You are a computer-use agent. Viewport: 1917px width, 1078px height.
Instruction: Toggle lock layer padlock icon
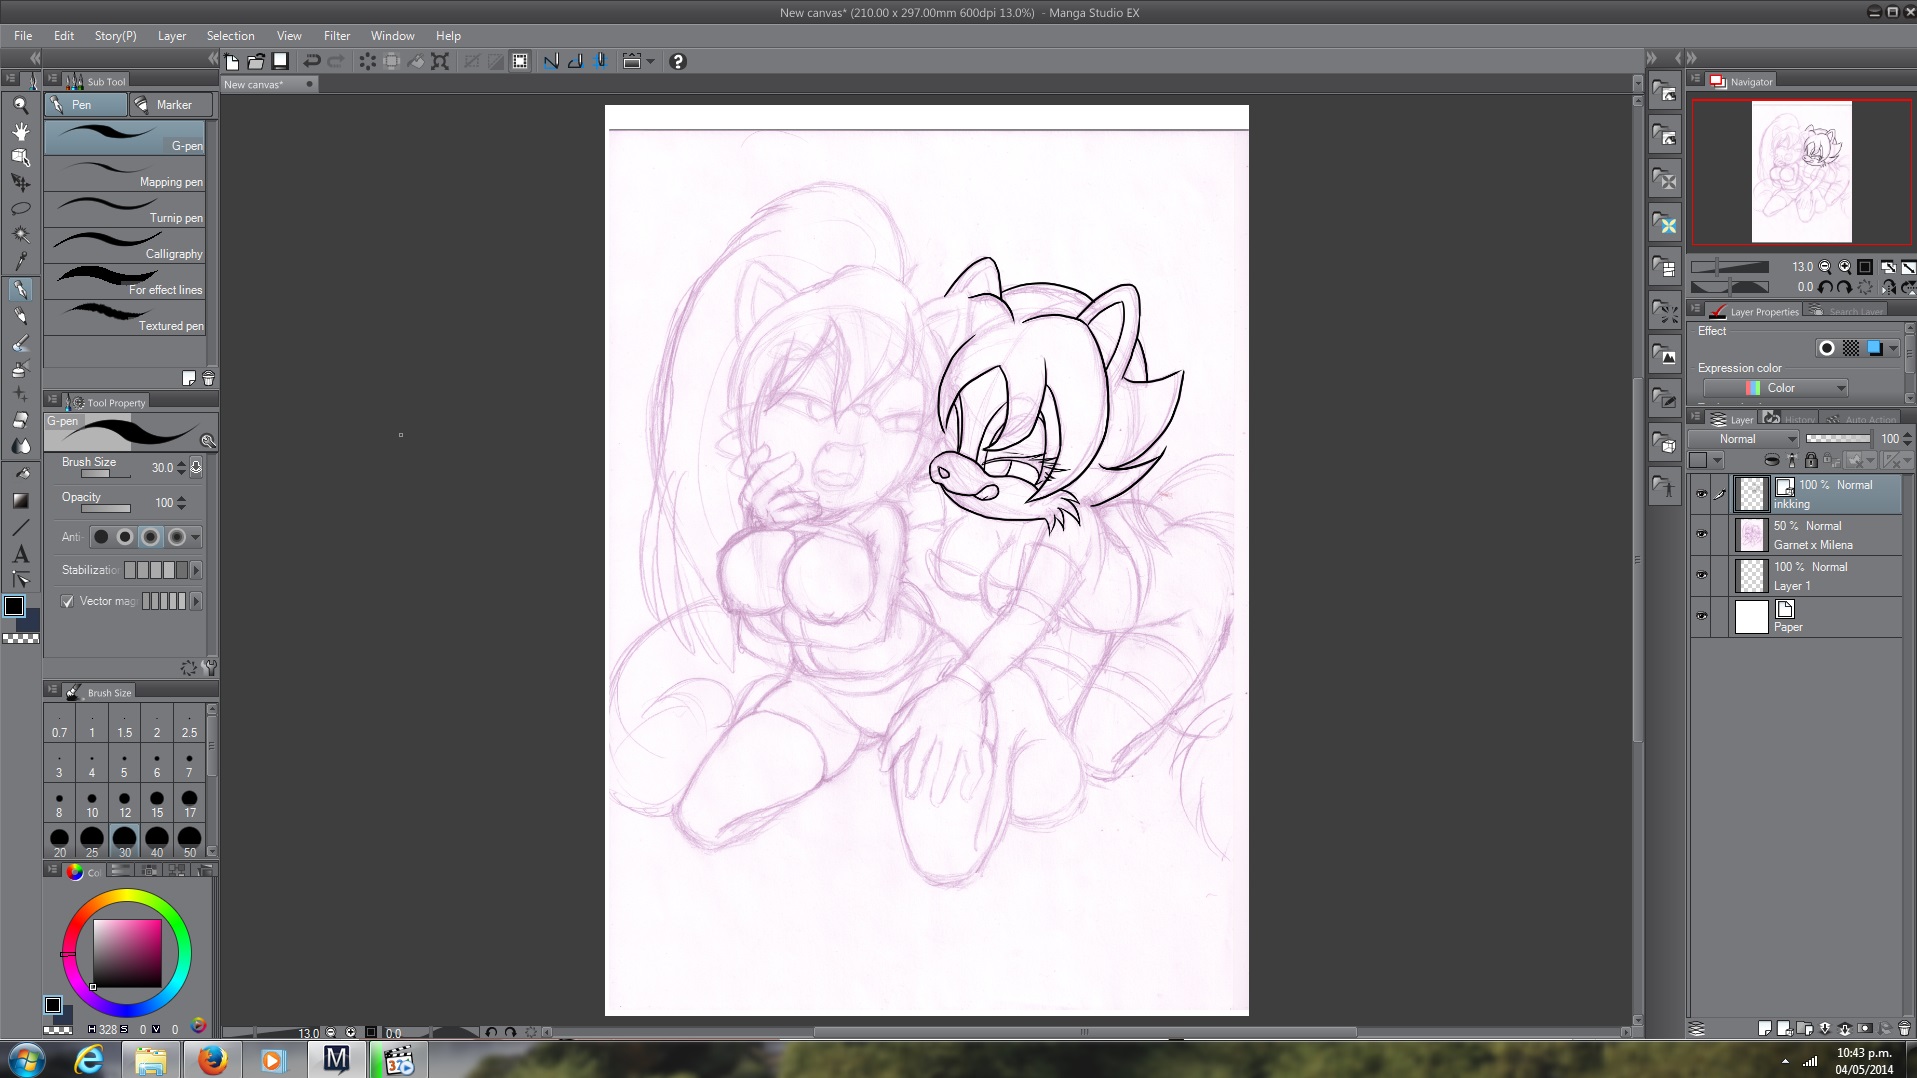(x=1811, y=460)
